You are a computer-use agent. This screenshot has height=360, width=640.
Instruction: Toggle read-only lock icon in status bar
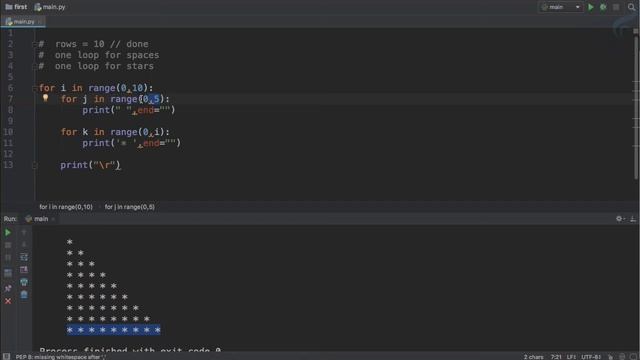610,357
